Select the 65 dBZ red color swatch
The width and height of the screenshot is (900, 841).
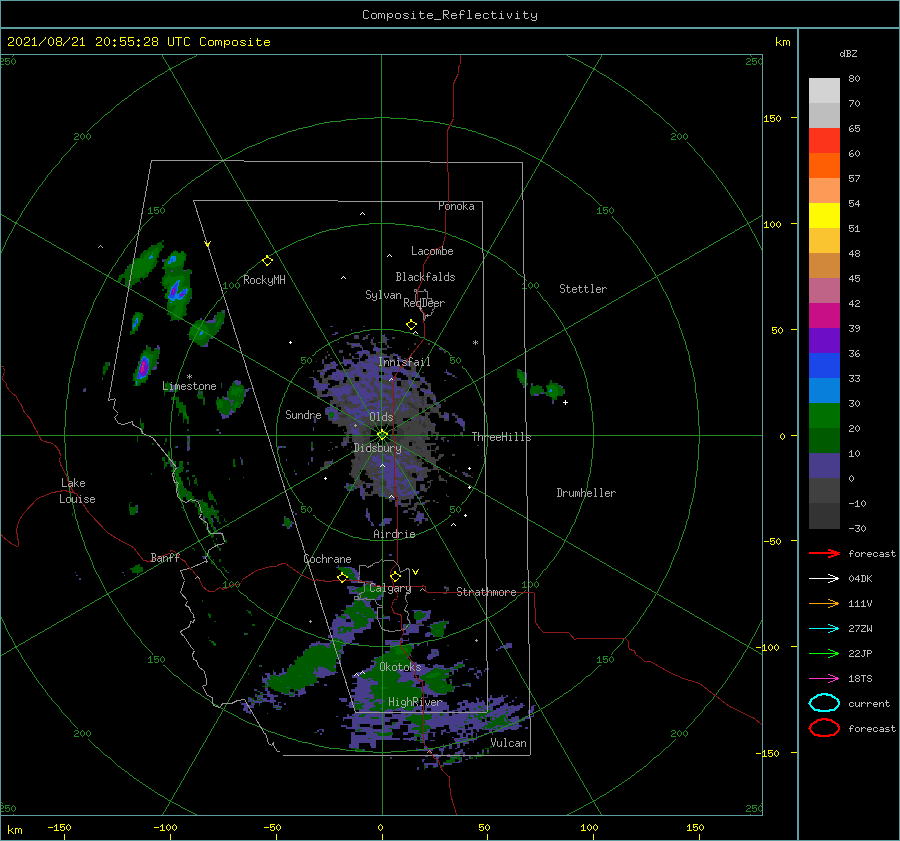824,141
